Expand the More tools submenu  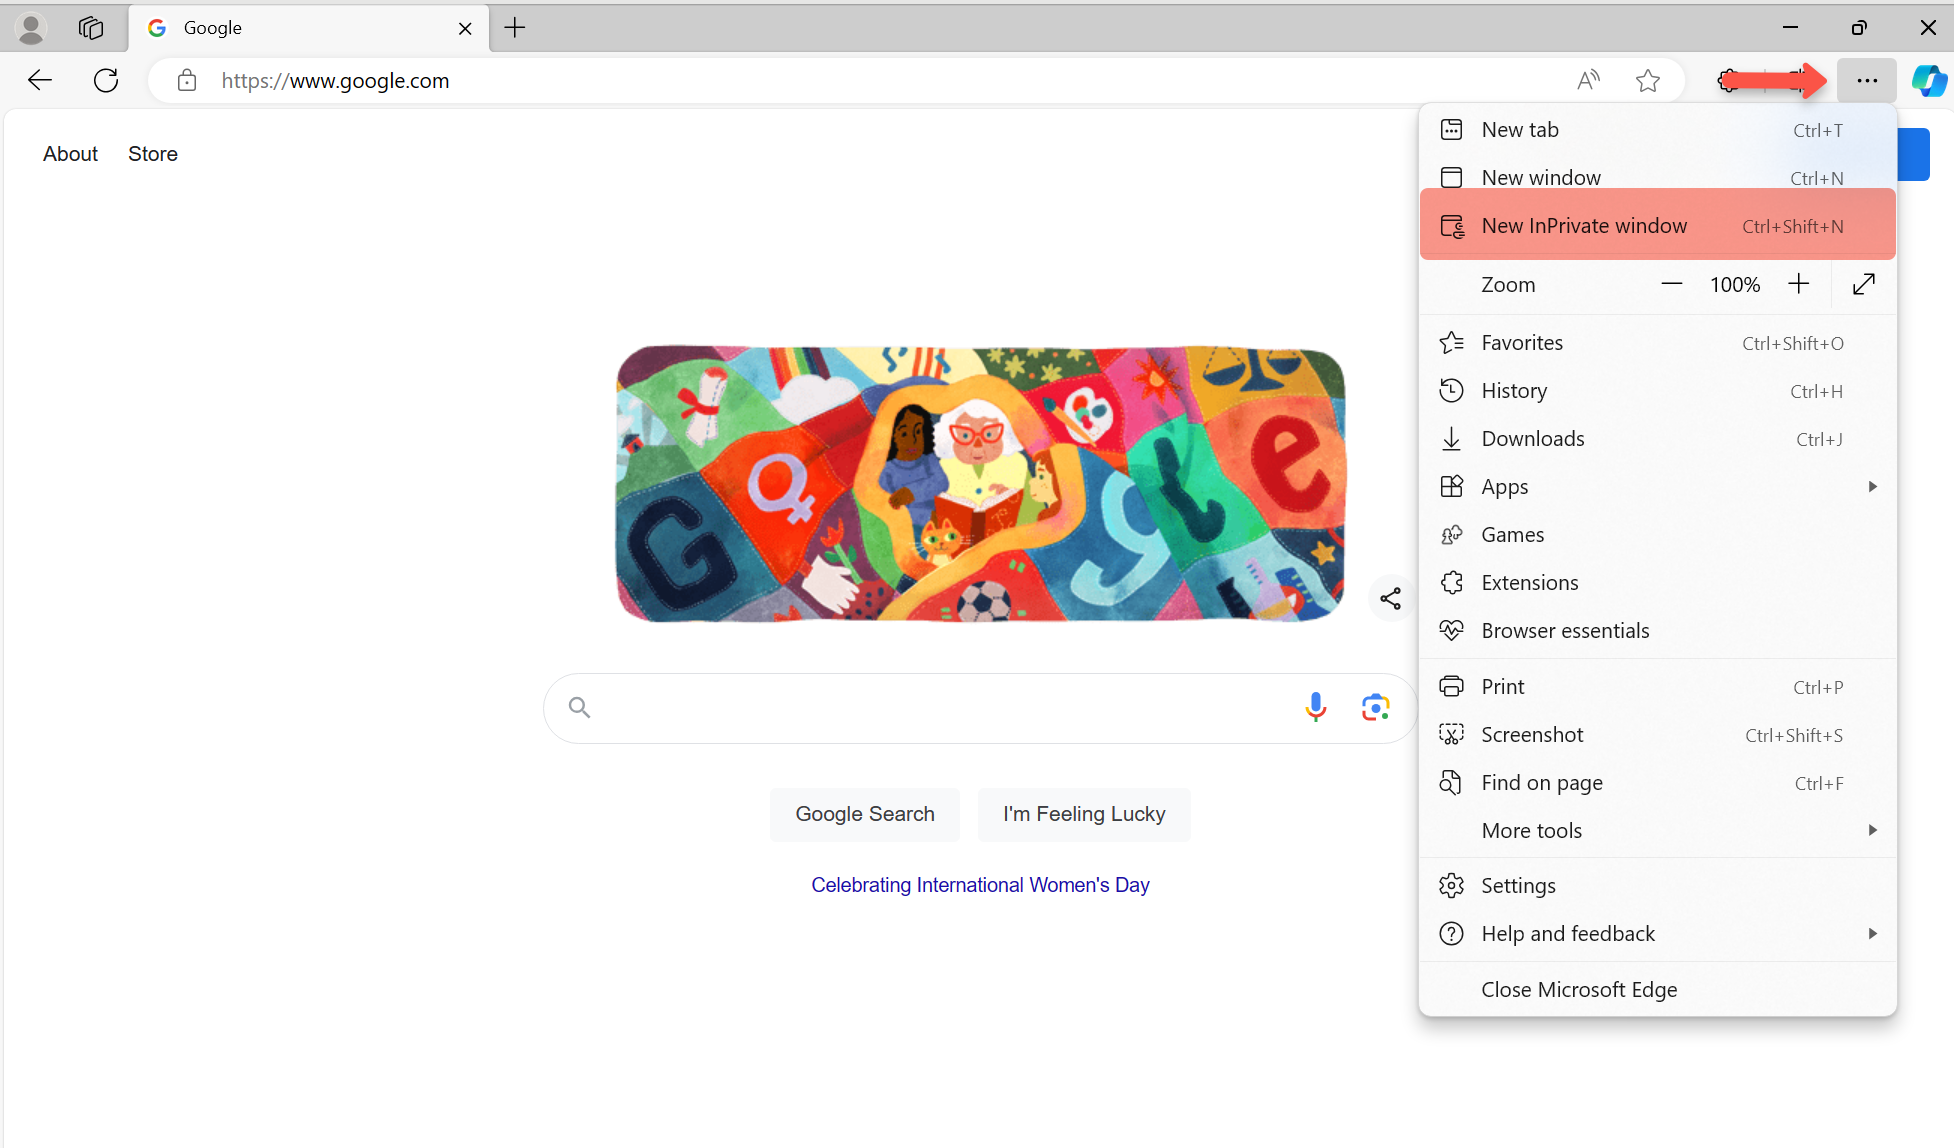[1872, 831]
